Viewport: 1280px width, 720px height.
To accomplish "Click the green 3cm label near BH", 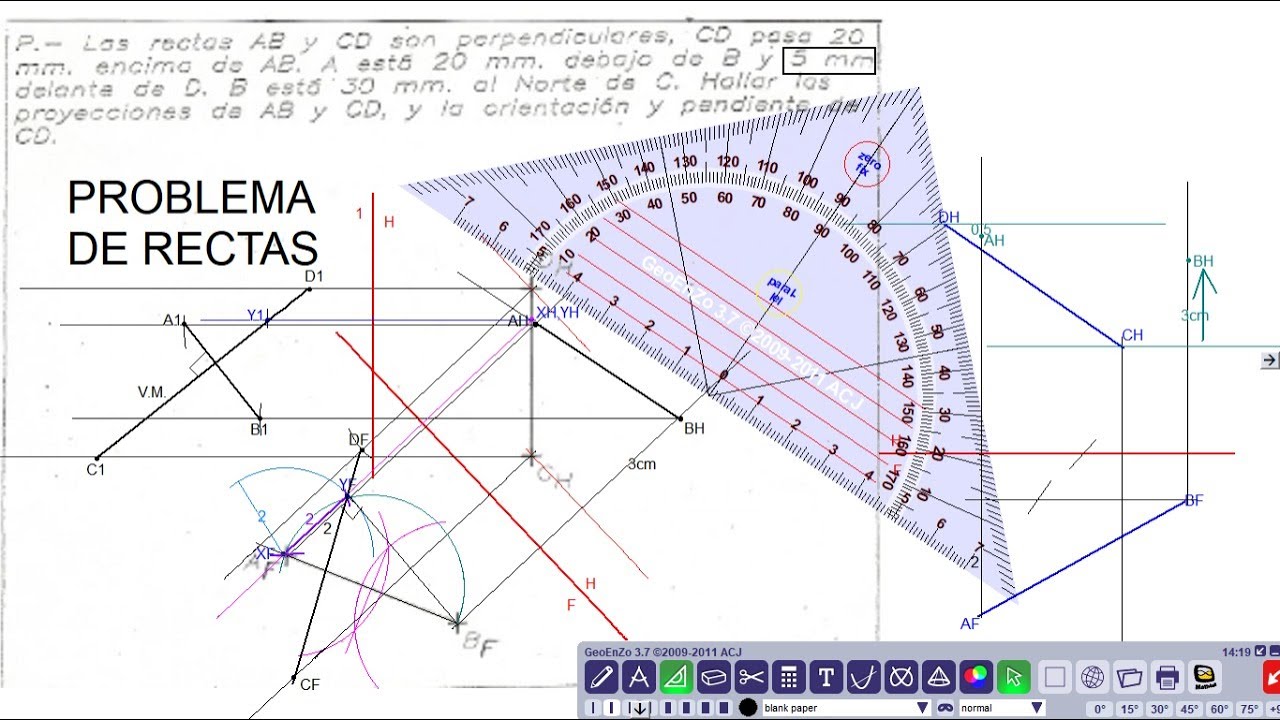I will click(x=1195, y=315).
